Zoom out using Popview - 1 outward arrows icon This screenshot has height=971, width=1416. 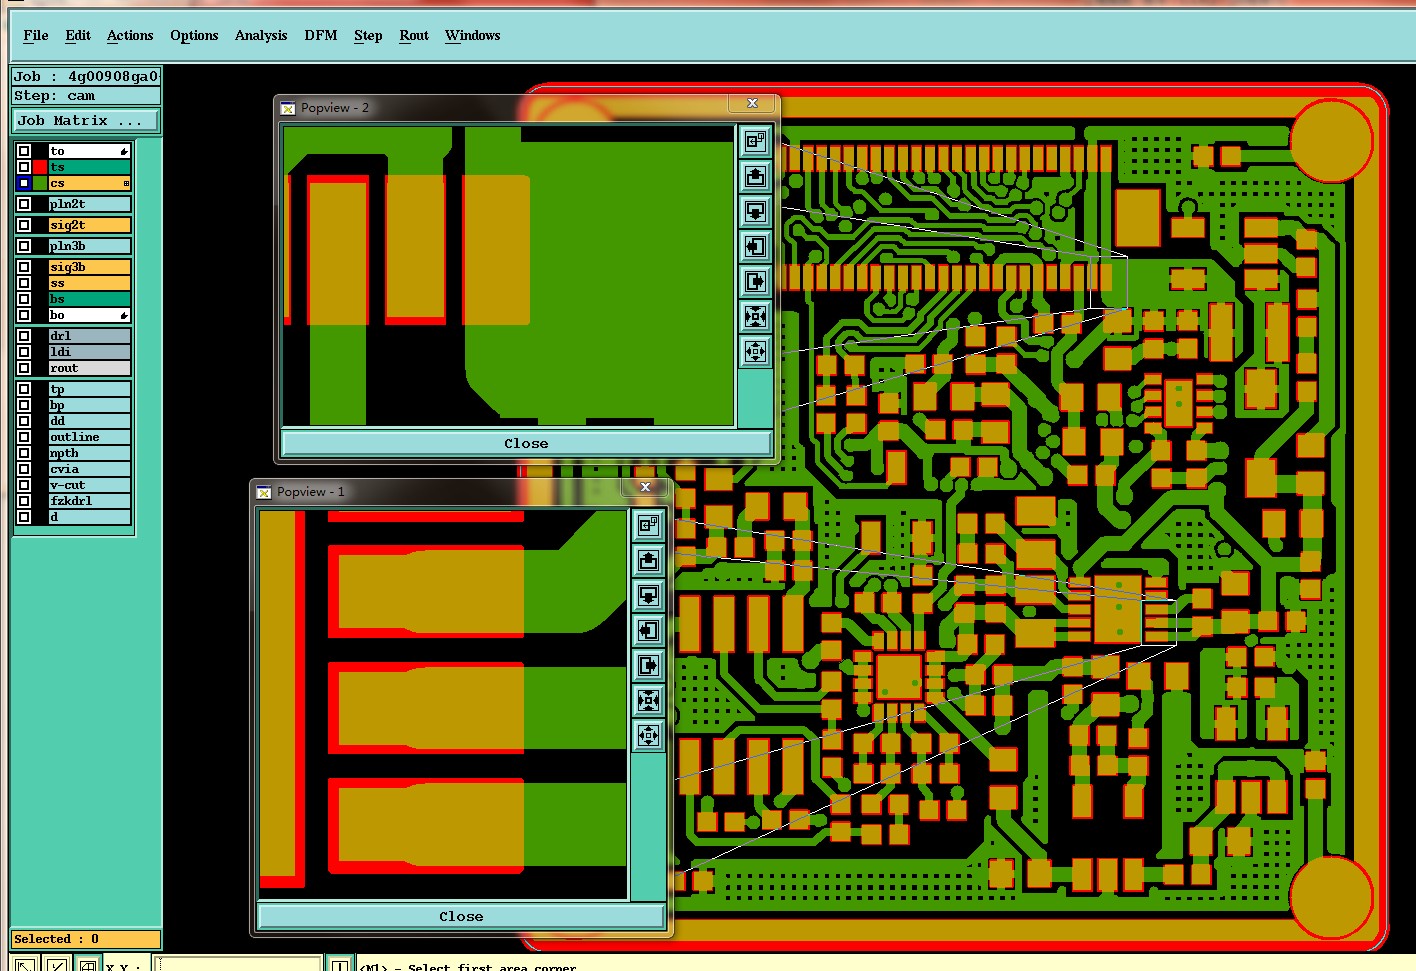649,736
